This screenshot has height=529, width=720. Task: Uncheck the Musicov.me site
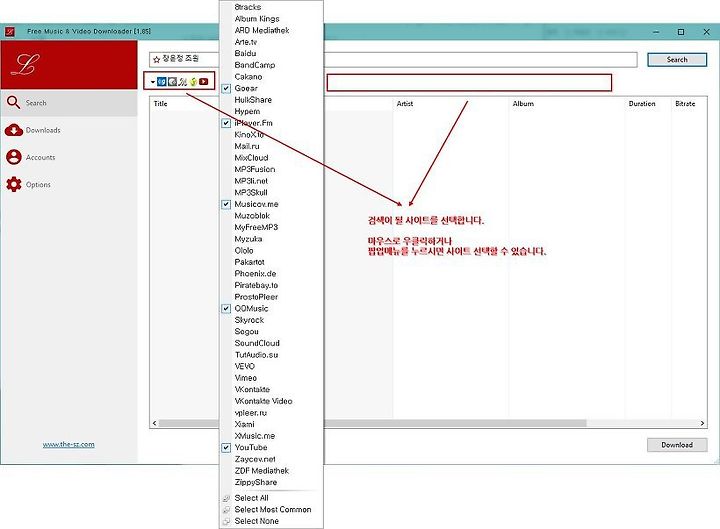tap(226, 204)
